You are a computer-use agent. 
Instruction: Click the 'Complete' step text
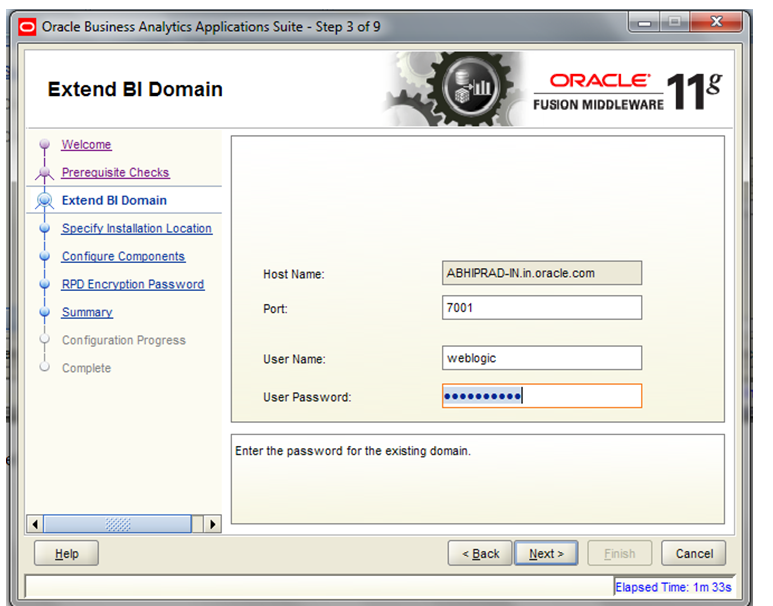[x=86, y=368]
